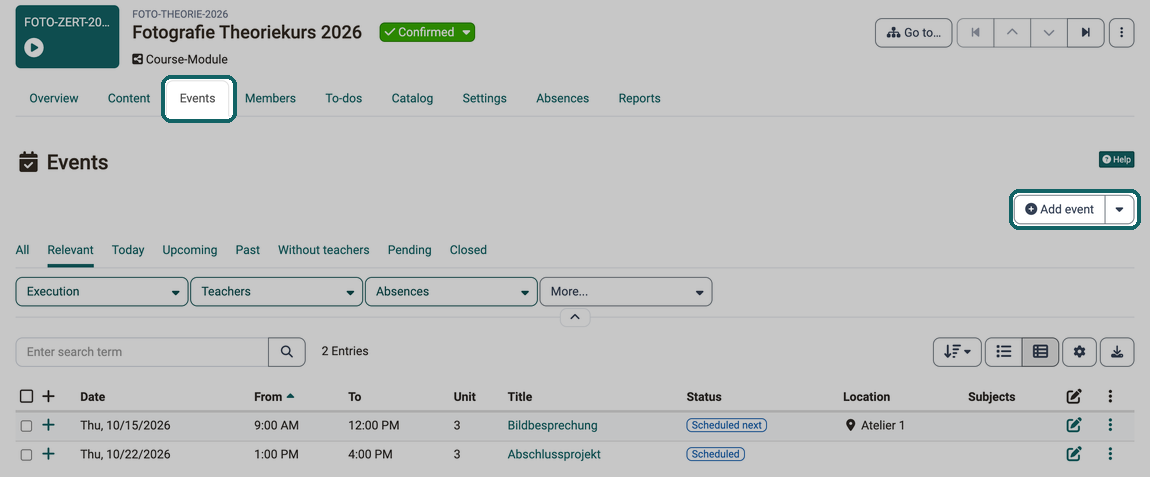Open the three-dot menu in header

click(1121, 33)
